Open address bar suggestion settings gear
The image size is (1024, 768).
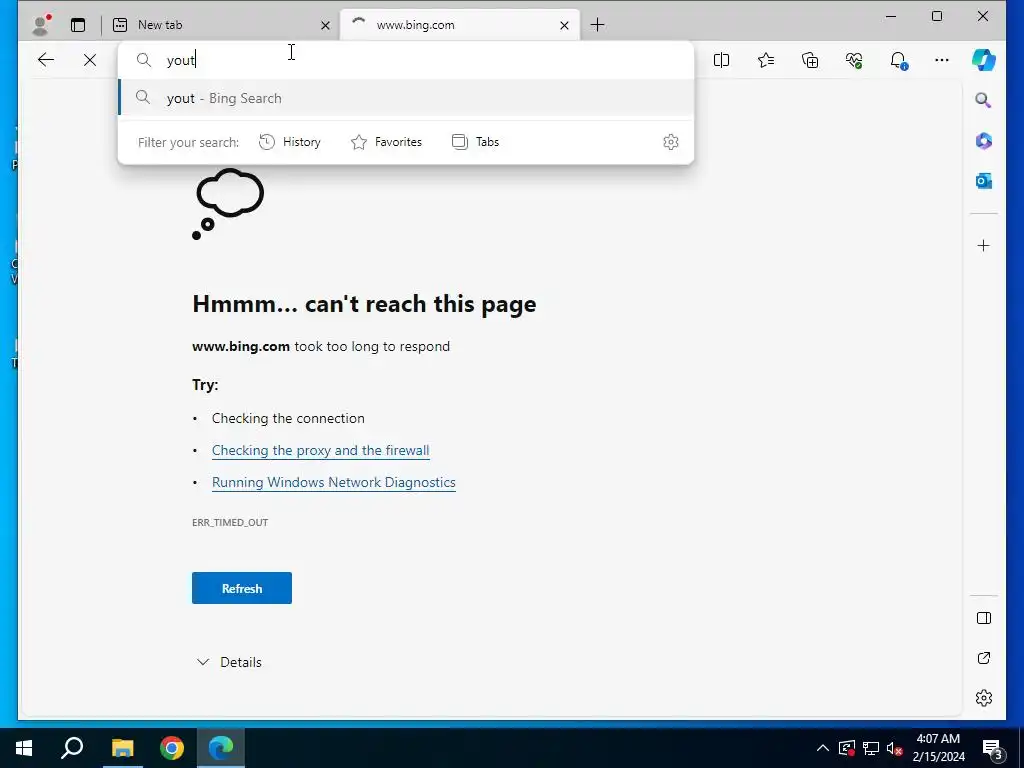671,142
